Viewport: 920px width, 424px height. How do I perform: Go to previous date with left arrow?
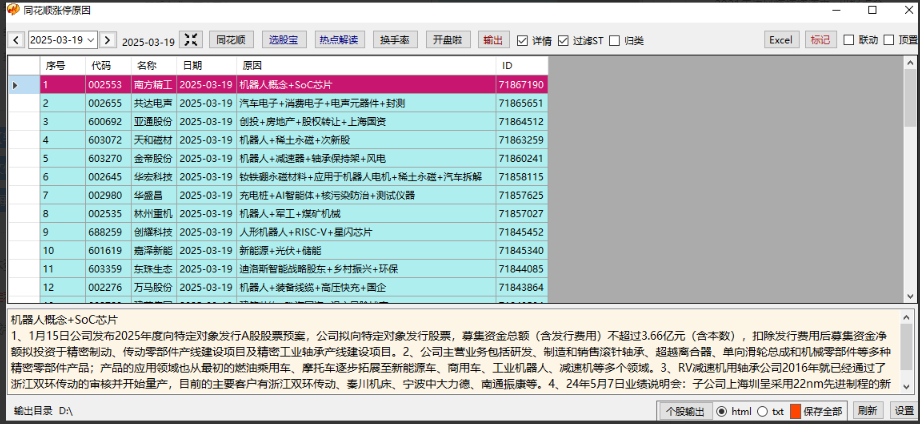click(x=16, y=40)
